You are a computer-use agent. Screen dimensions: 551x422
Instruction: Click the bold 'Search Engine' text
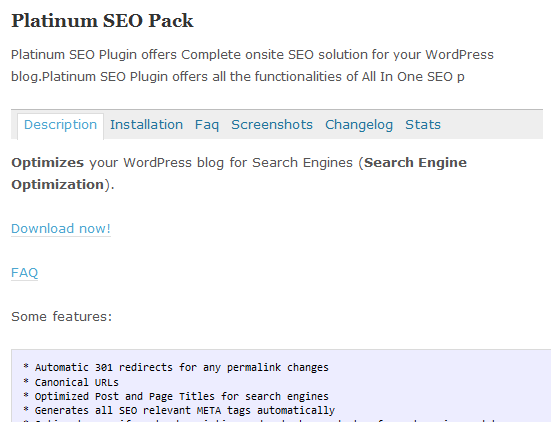click(x=415, y=163)
